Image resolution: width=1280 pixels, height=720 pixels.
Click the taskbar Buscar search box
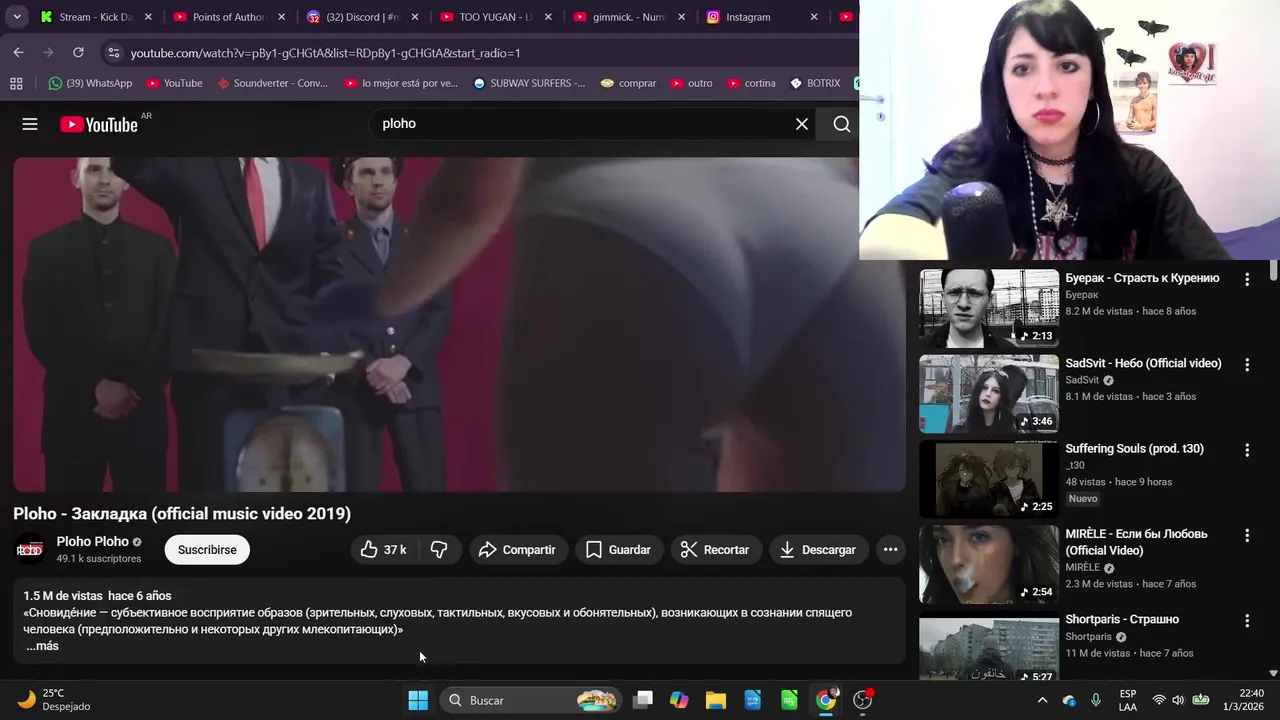pos(530,700)
